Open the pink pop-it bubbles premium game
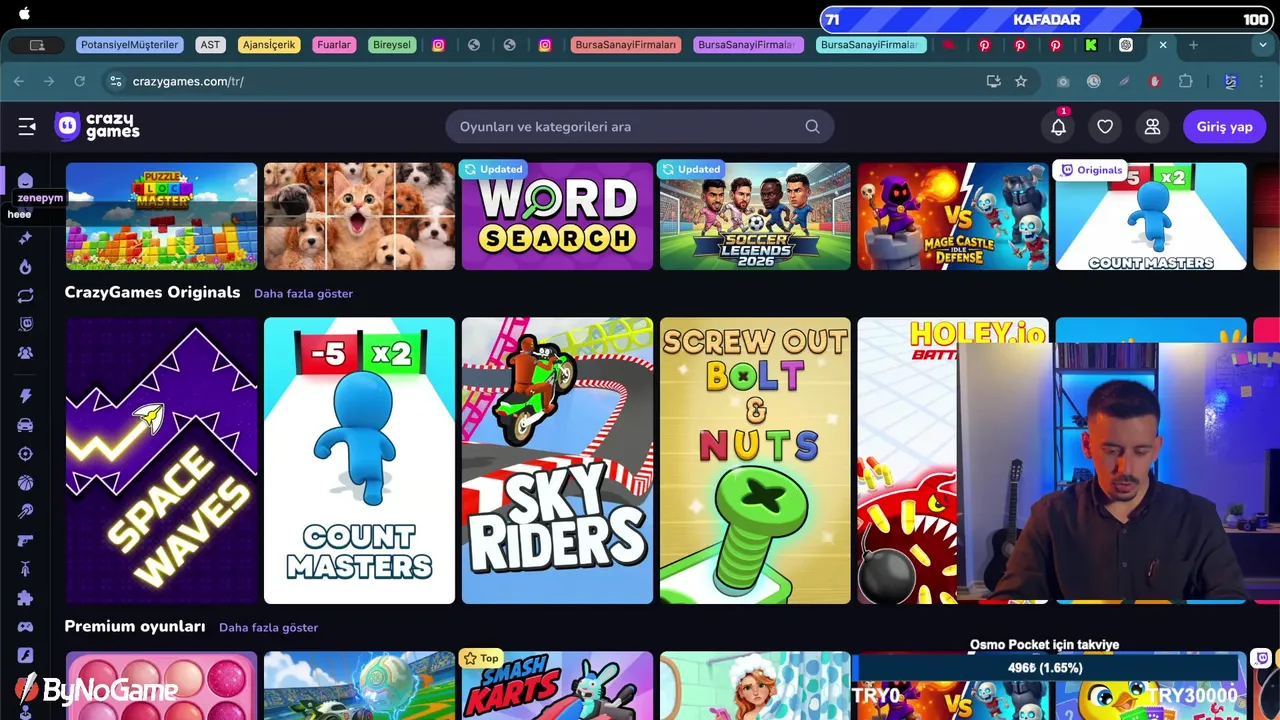The width and height of the screenshot is (1280, 720). point(161,685)
